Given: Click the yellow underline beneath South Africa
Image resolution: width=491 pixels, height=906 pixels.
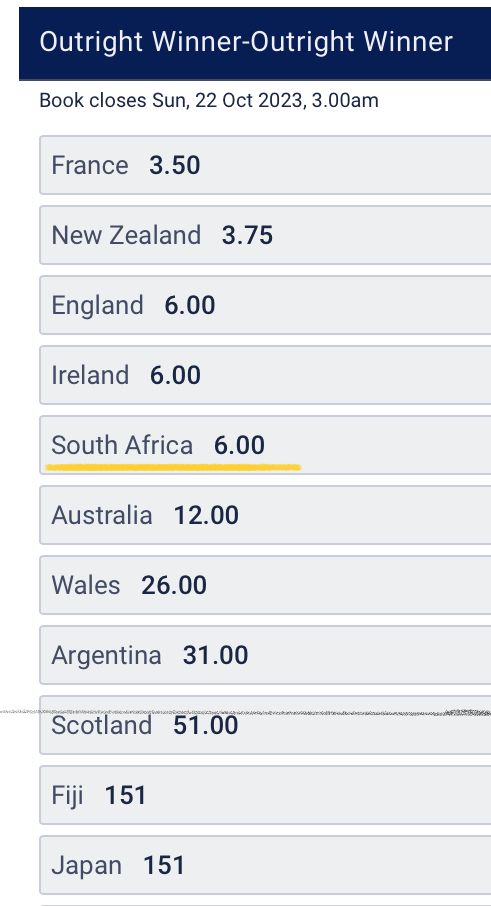Looking at the screenshot, I should [173, 466].
